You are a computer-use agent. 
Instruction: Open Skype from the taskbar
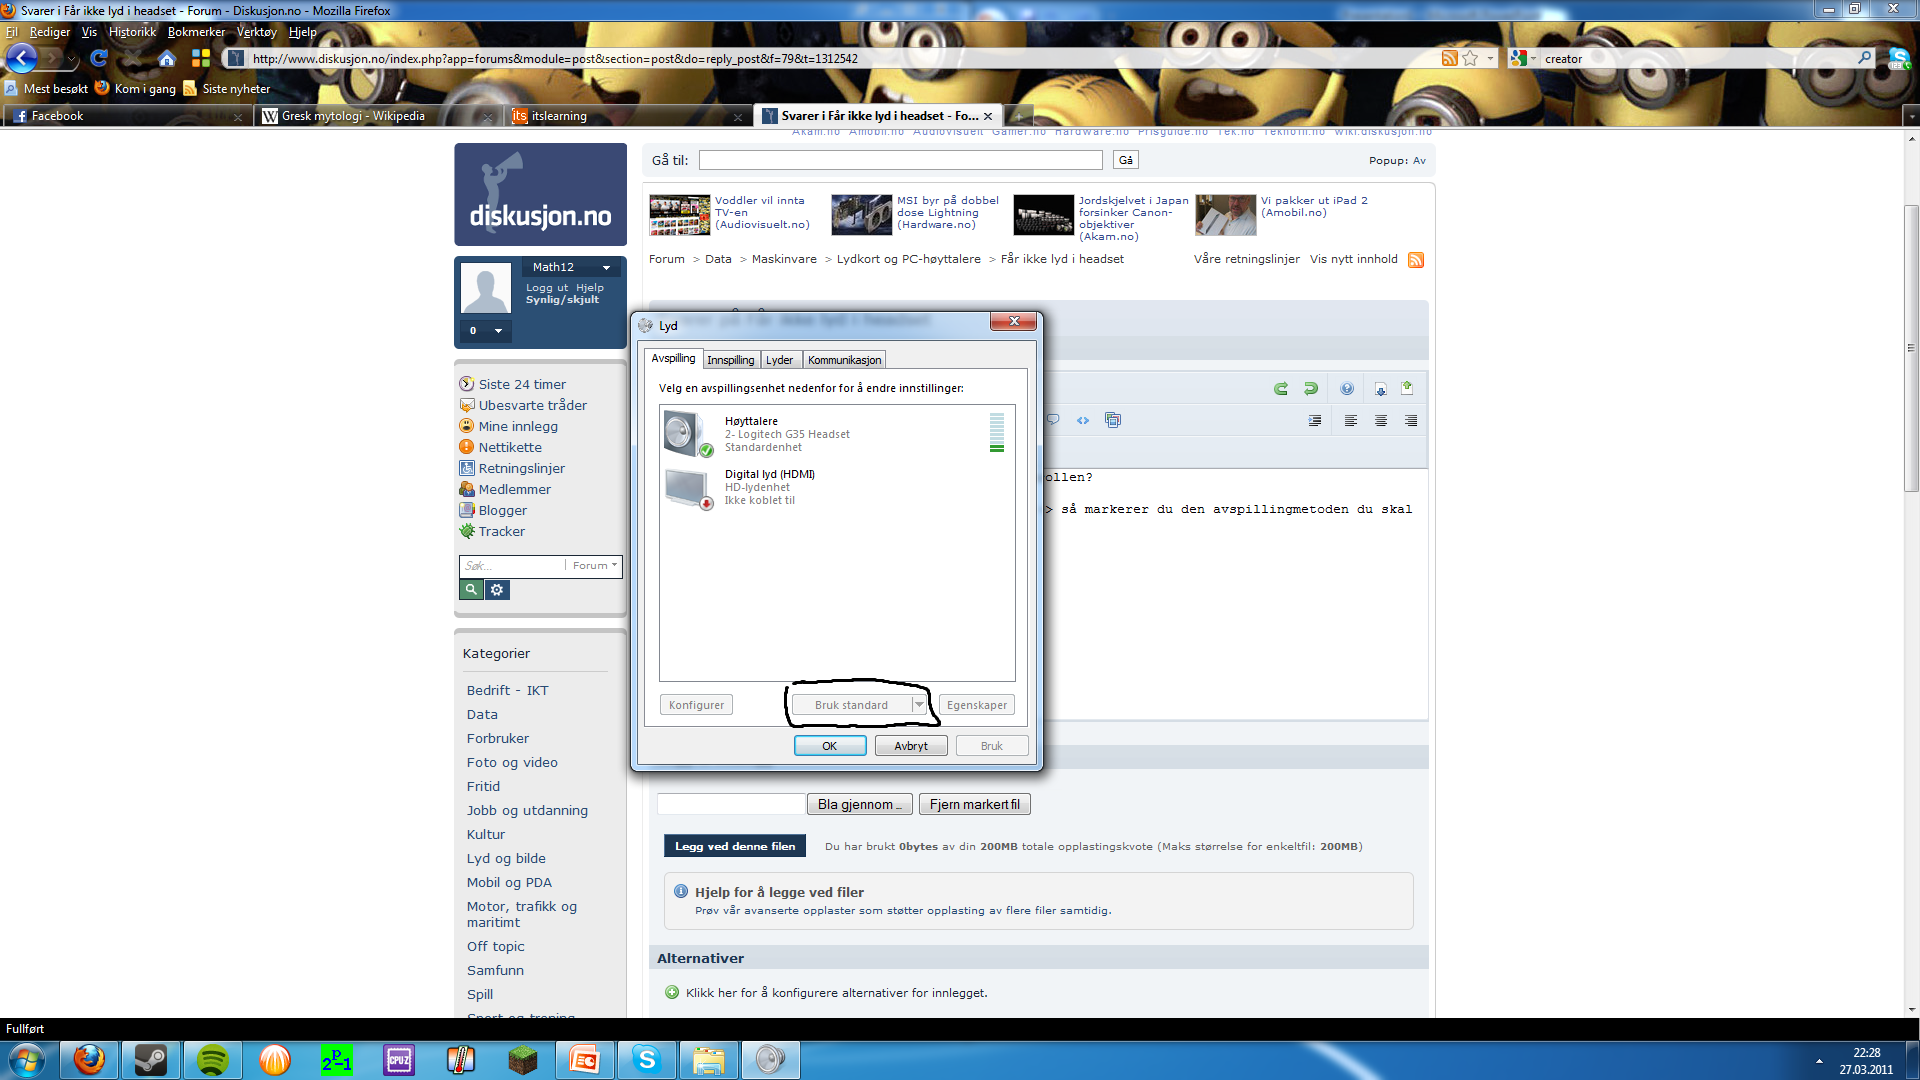(x=647, y=1060)
